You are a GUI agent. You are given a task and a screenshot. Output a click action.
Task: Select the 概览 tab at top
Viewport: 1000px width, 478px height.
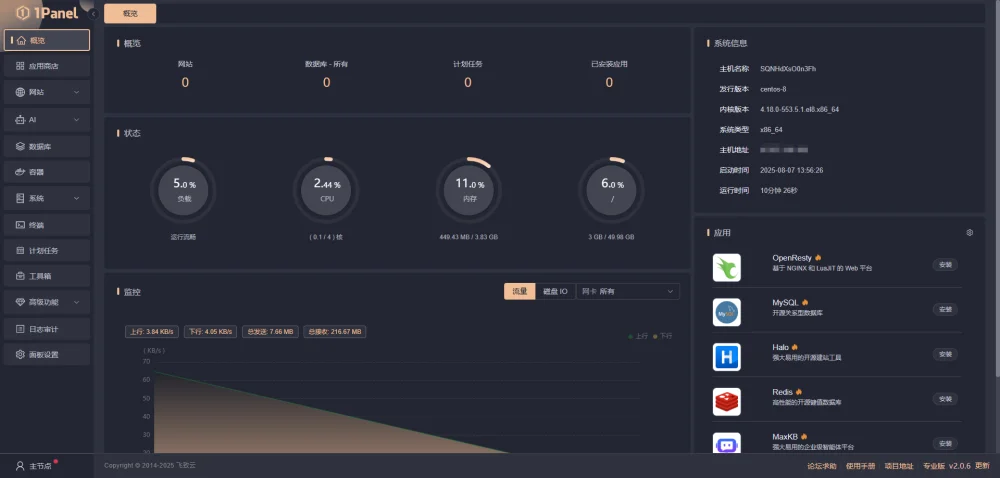130,14
